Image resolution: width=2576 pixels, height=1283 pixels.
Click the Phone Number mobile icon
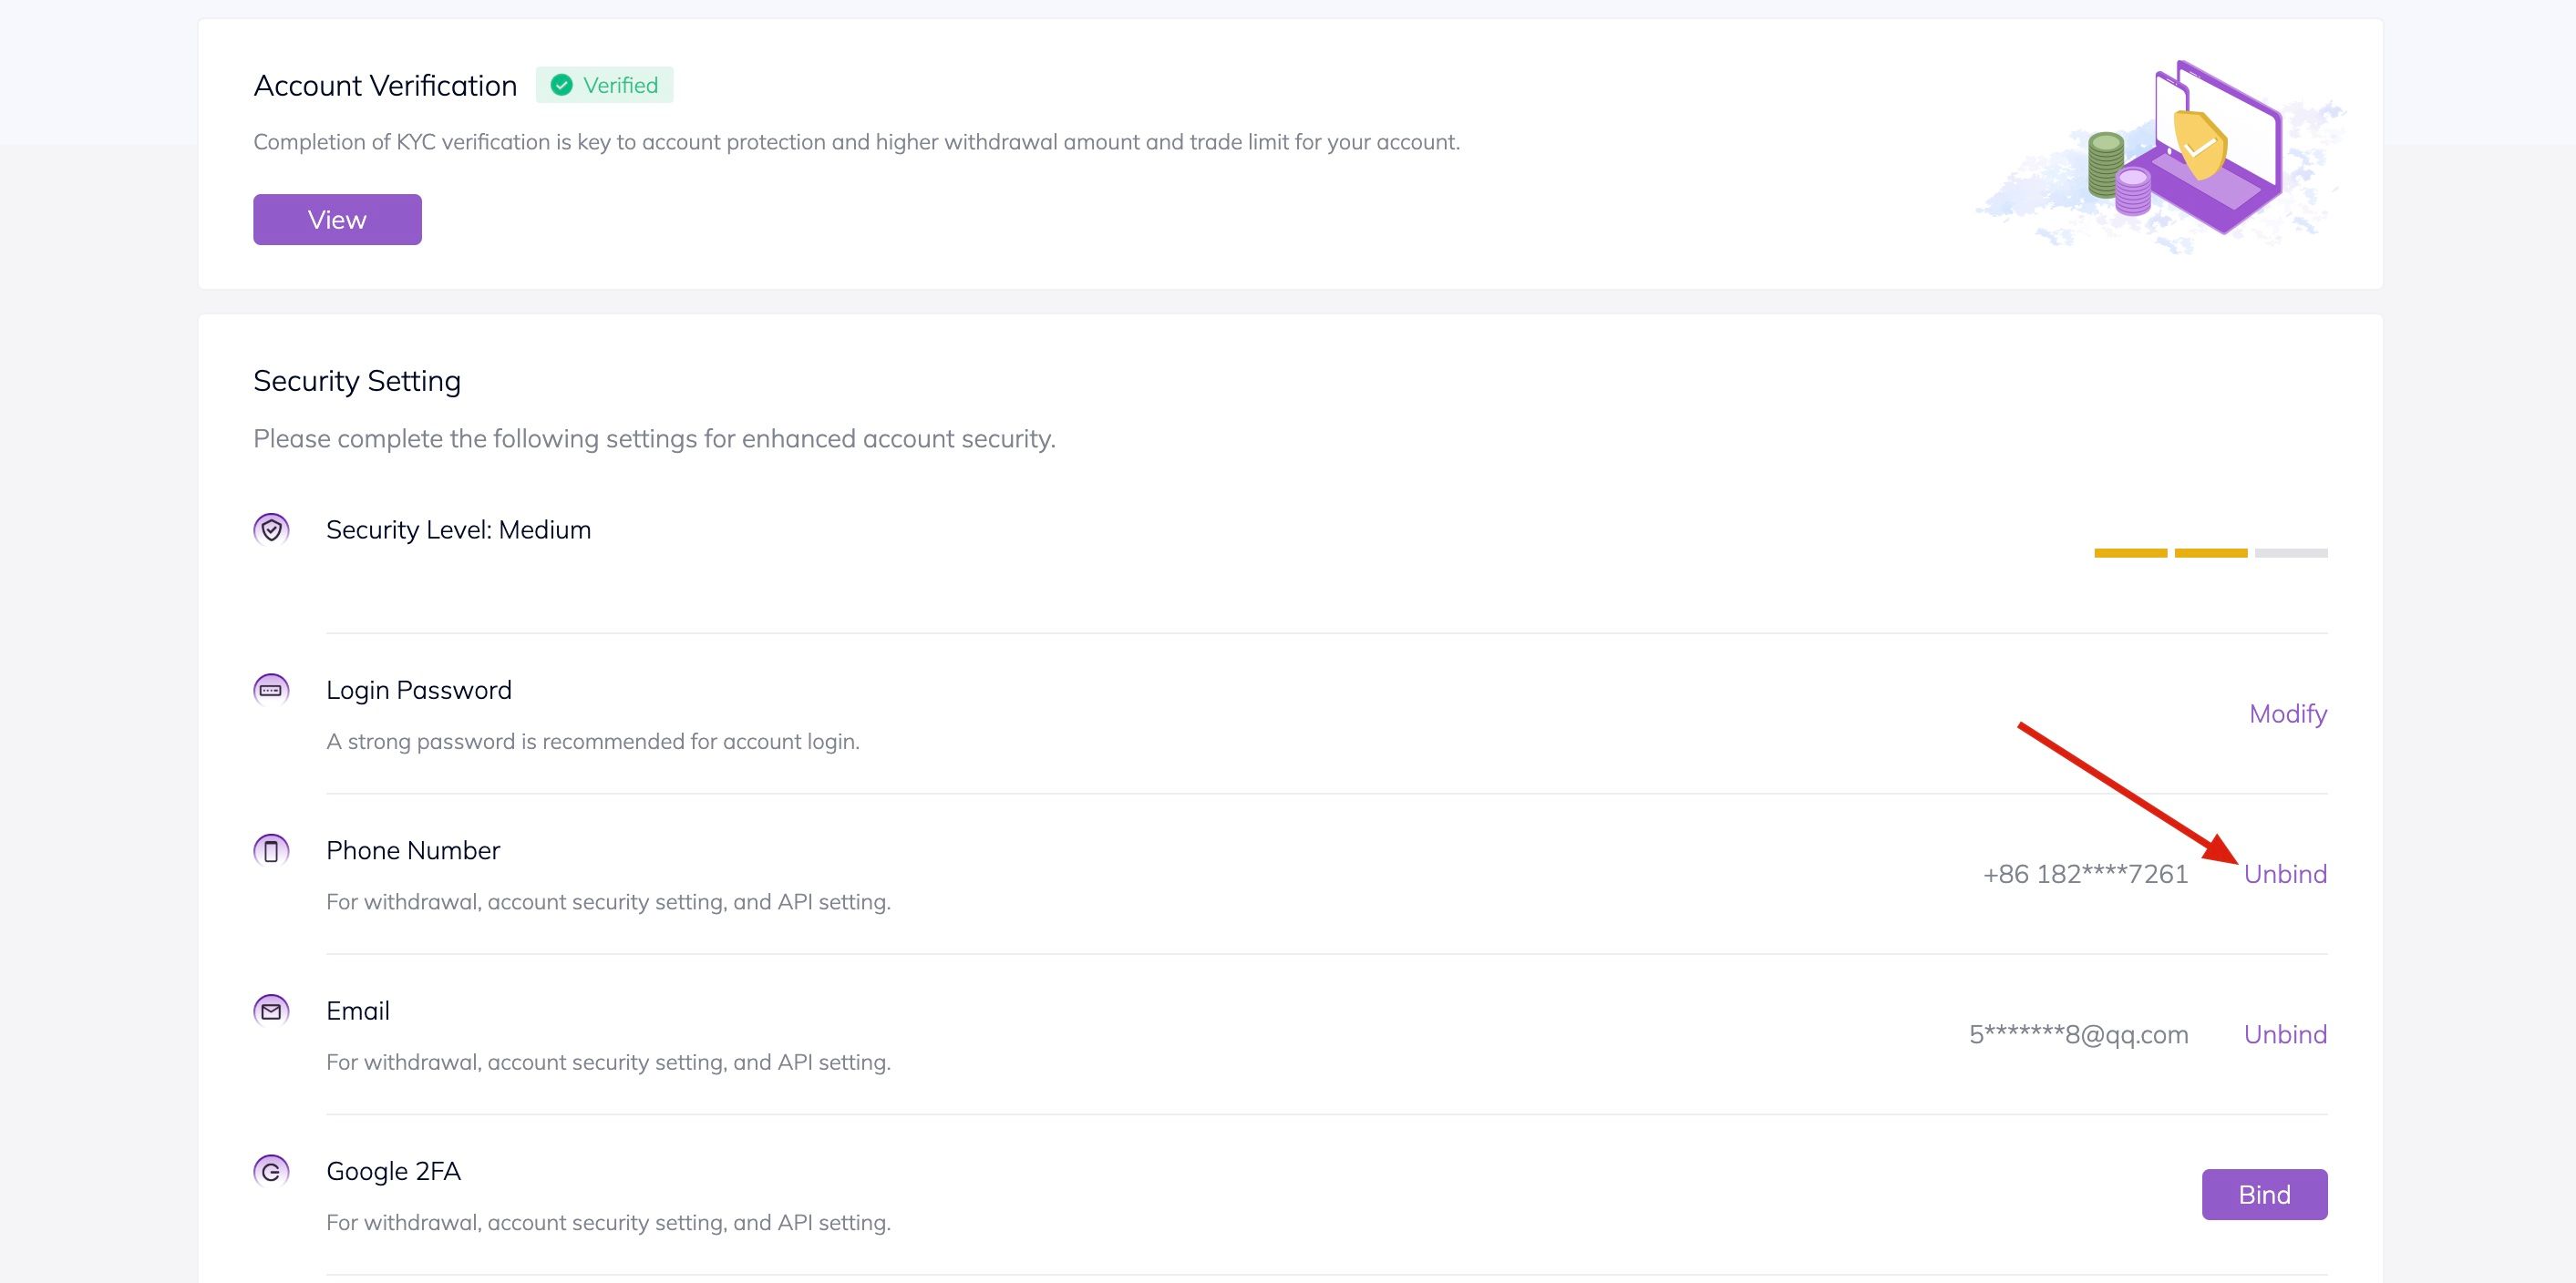[271, 850]
